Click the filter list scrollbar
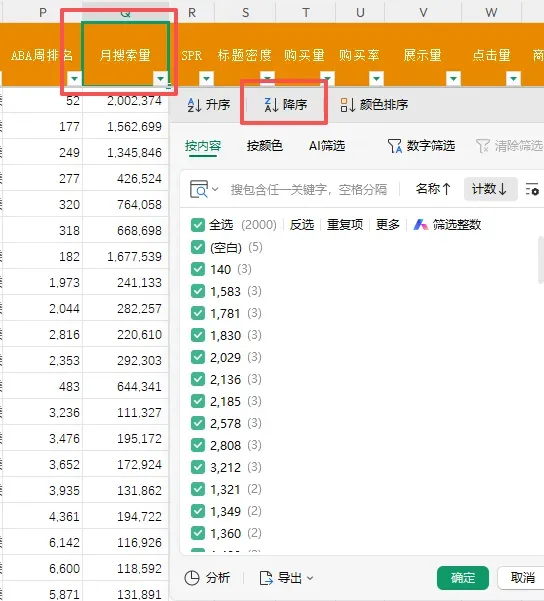The height and width of the screenshot is (601, 544). click(x=541, y=259)
